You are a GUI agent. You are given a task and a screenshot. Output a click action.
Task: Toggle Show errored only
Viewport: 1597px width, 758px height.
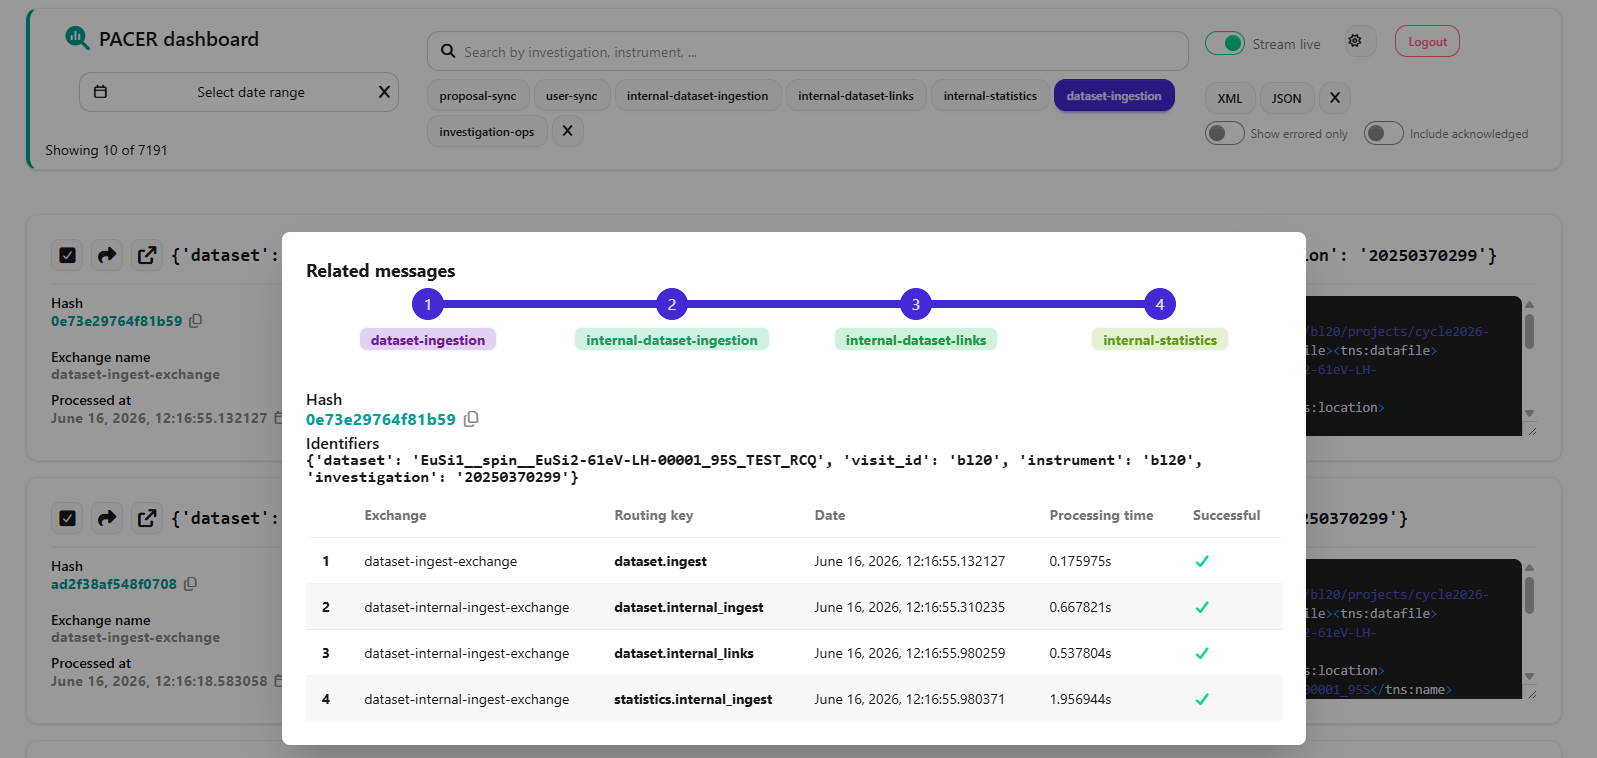[1225, 133]
